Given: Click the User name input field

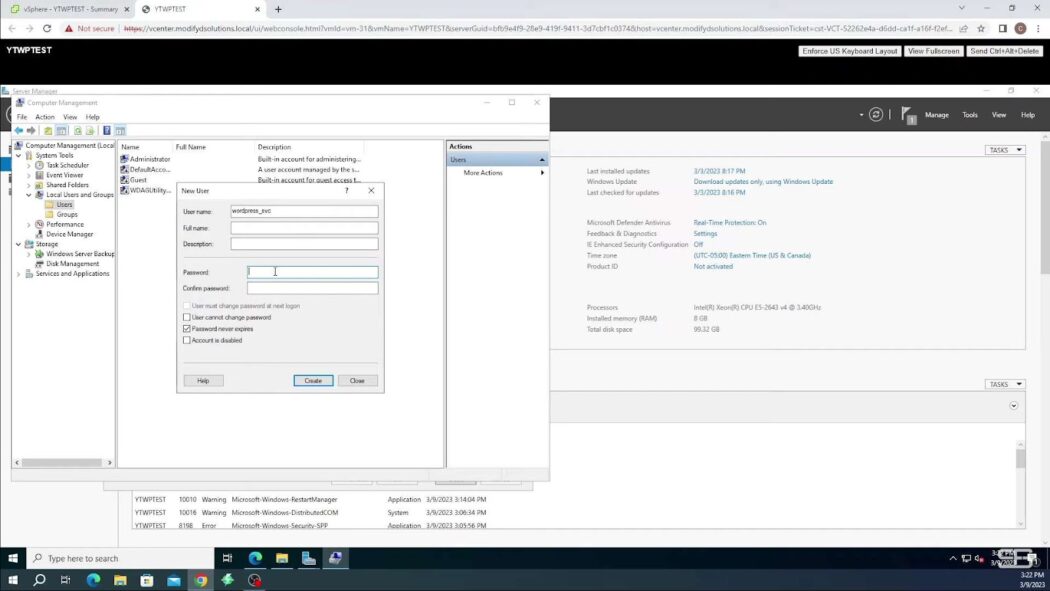Looking at the screenshot, I should 304,211.
